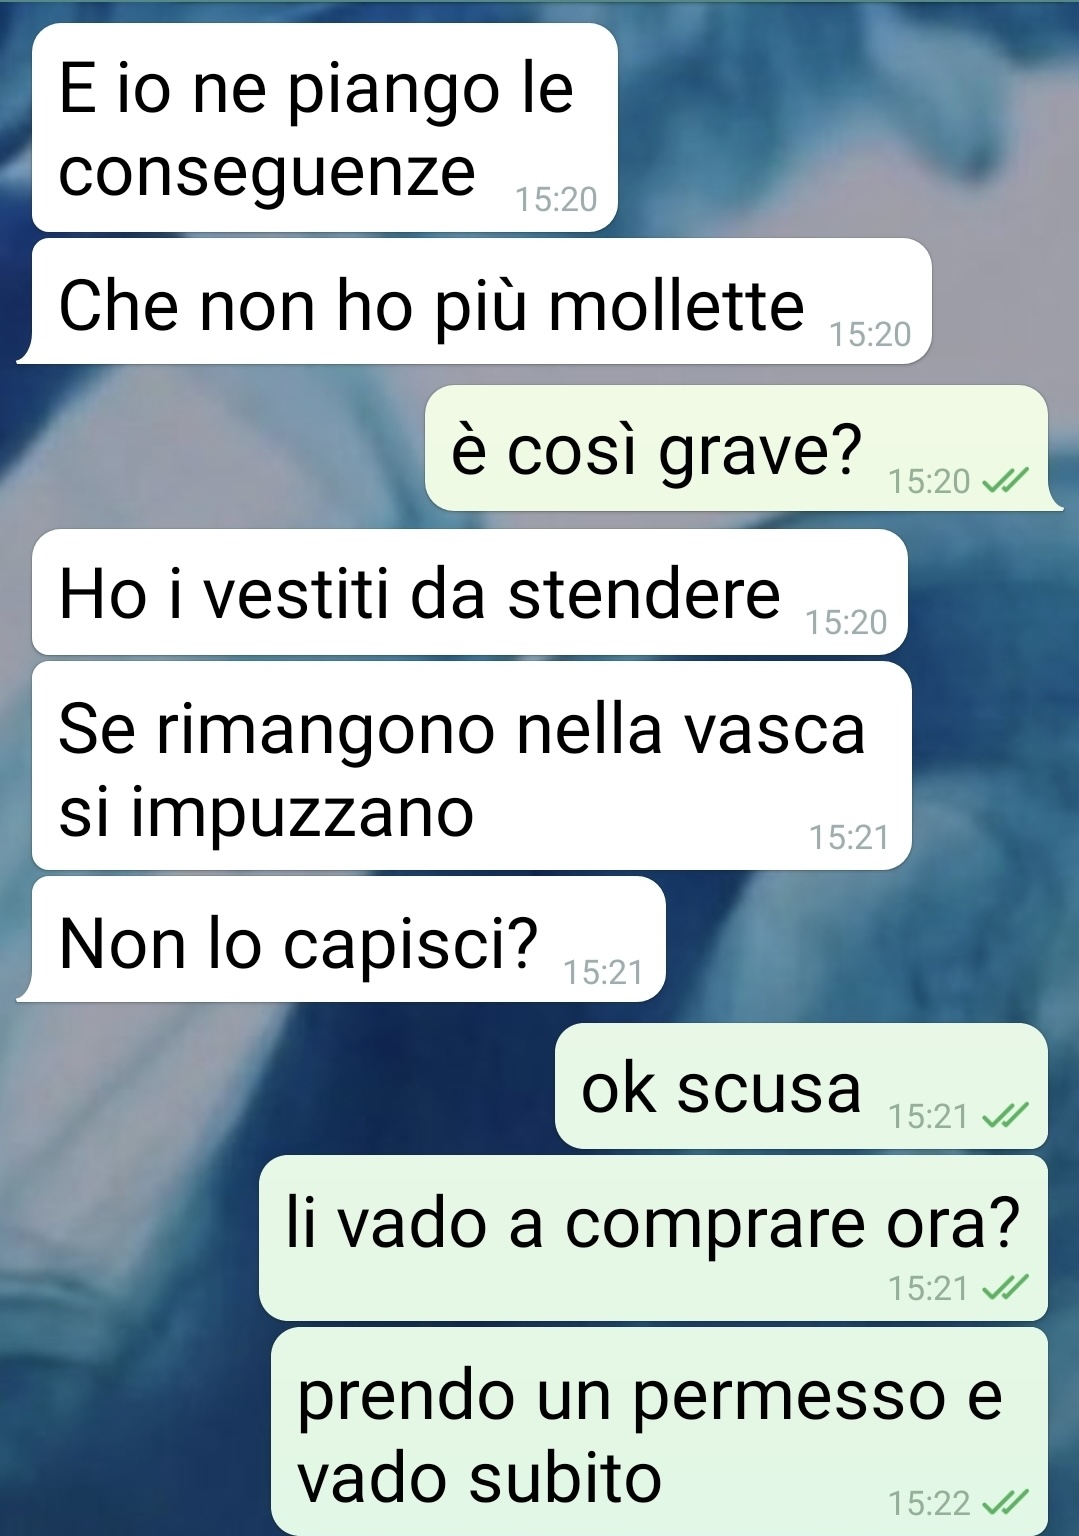Tap read receipt ticks on "li vado a comprare ora?"
The height and width of the screenshot is (1536, 1079).
tap(1005, 1288)
